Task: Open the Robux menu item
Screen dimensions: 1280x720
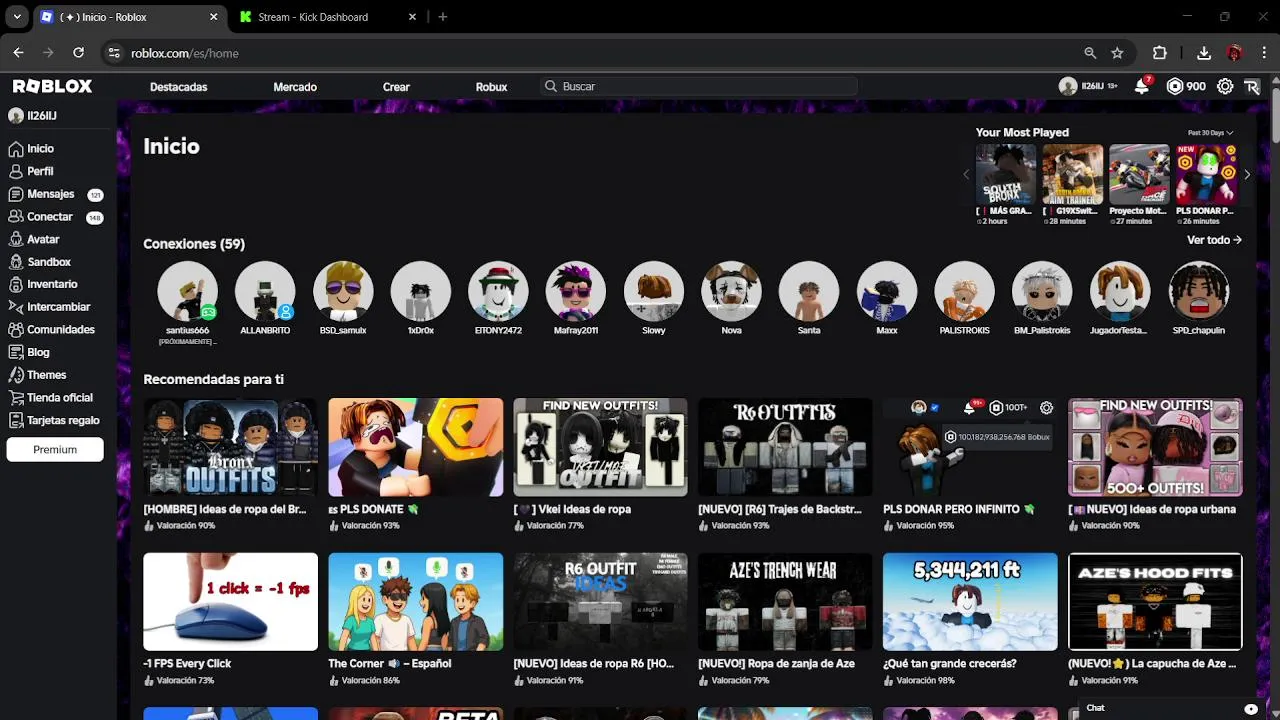Action: point(491,87)
